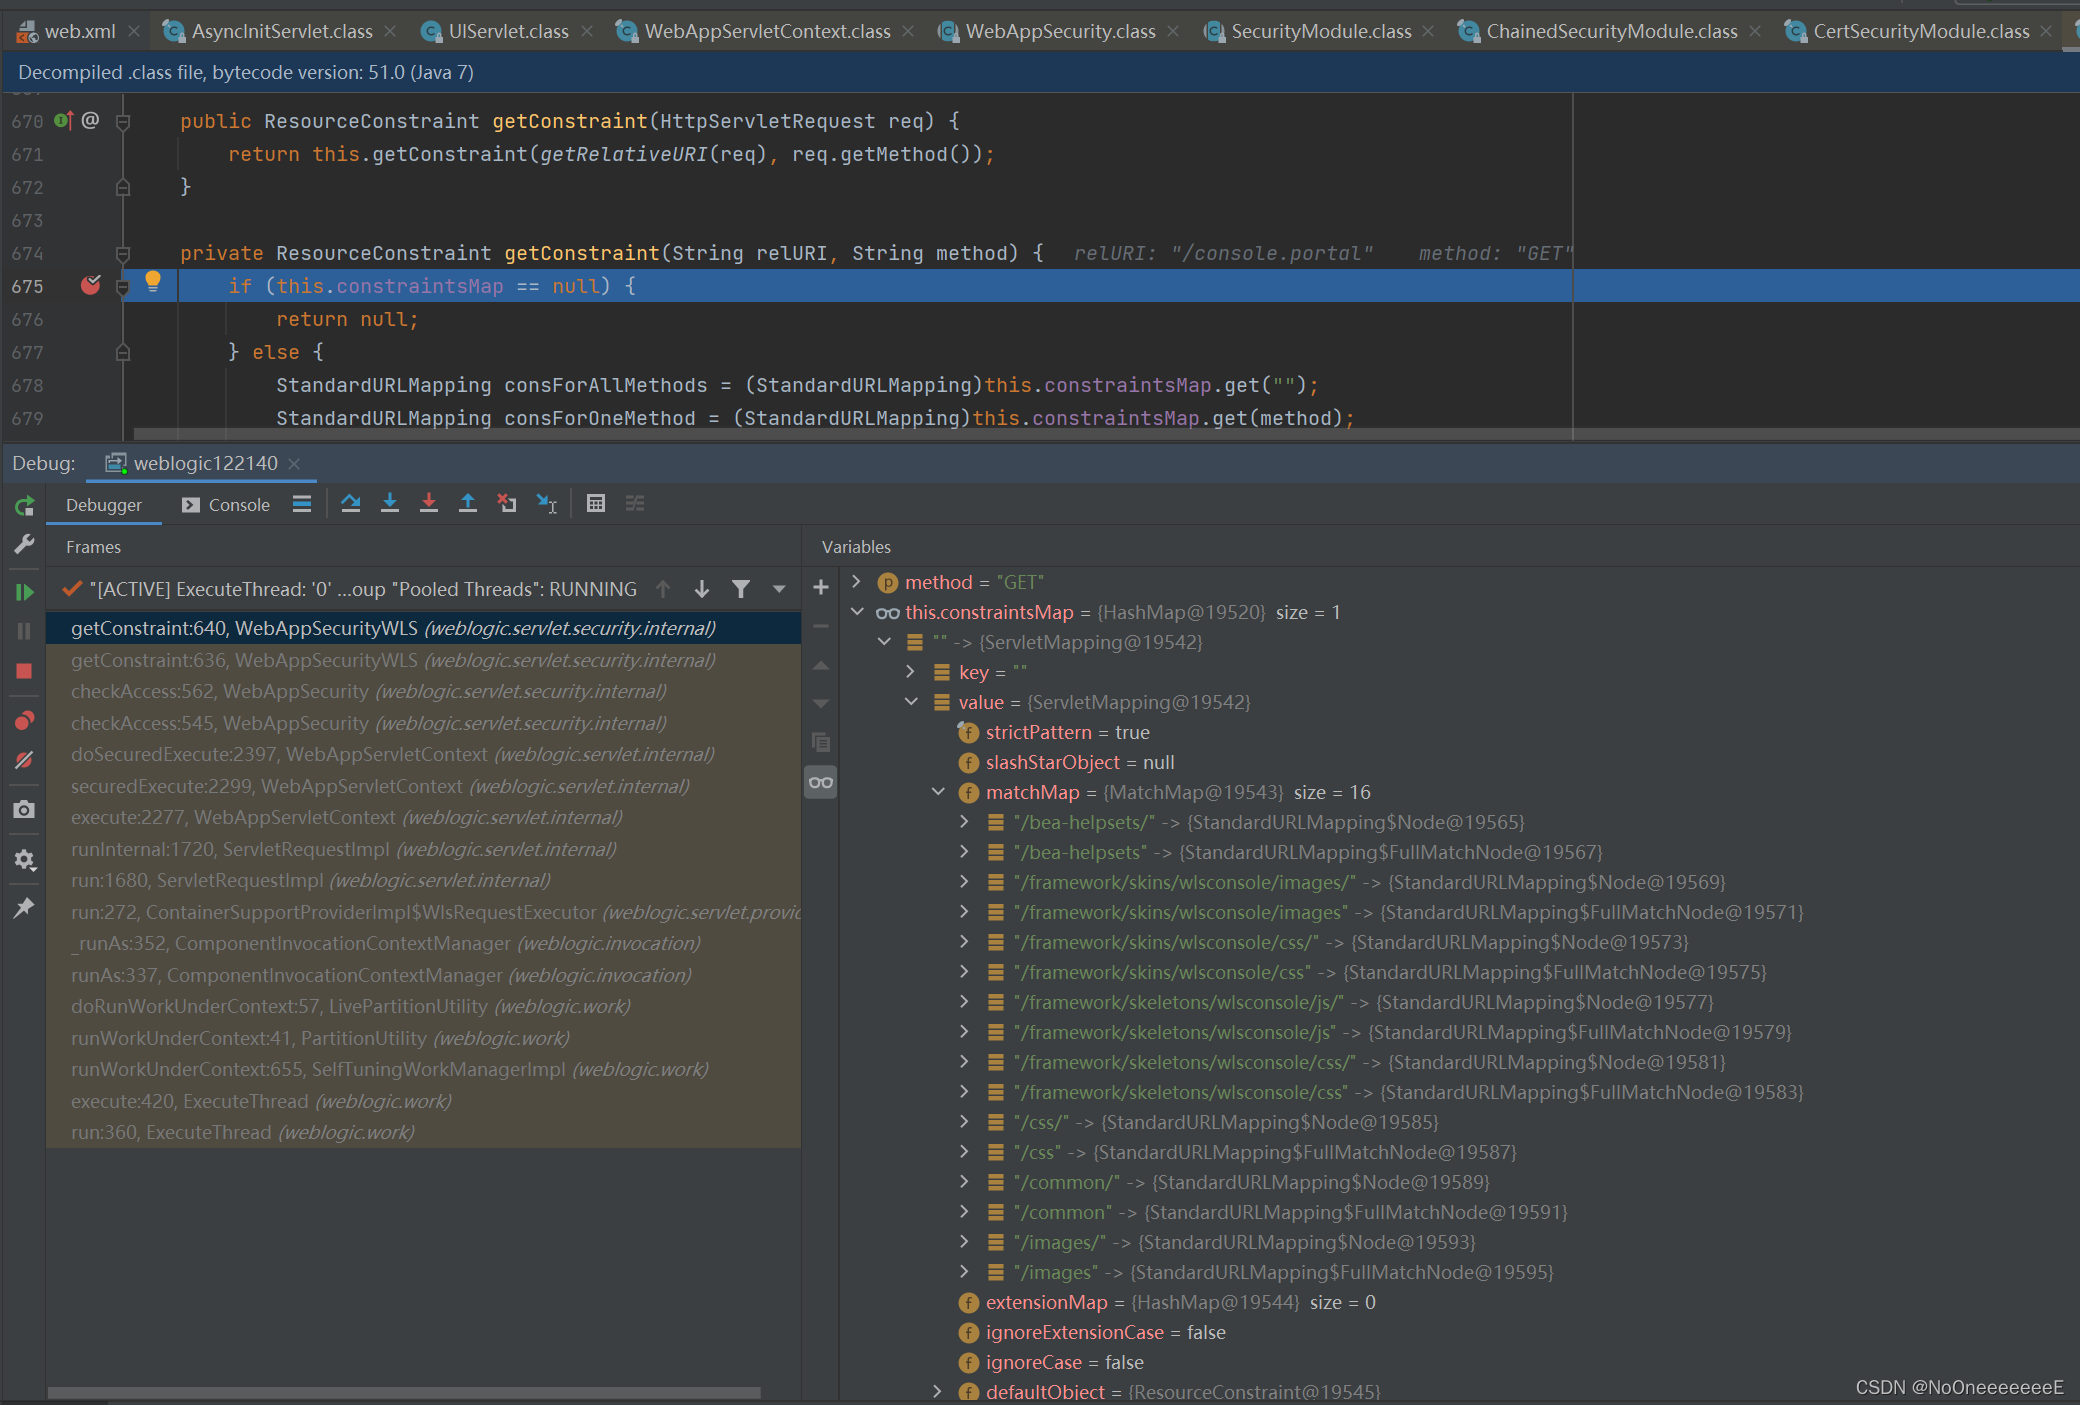Select frame checkAccess:562, WebAppSecurity
This screenshot has width=2080, height=1405.
pos(424,691)
